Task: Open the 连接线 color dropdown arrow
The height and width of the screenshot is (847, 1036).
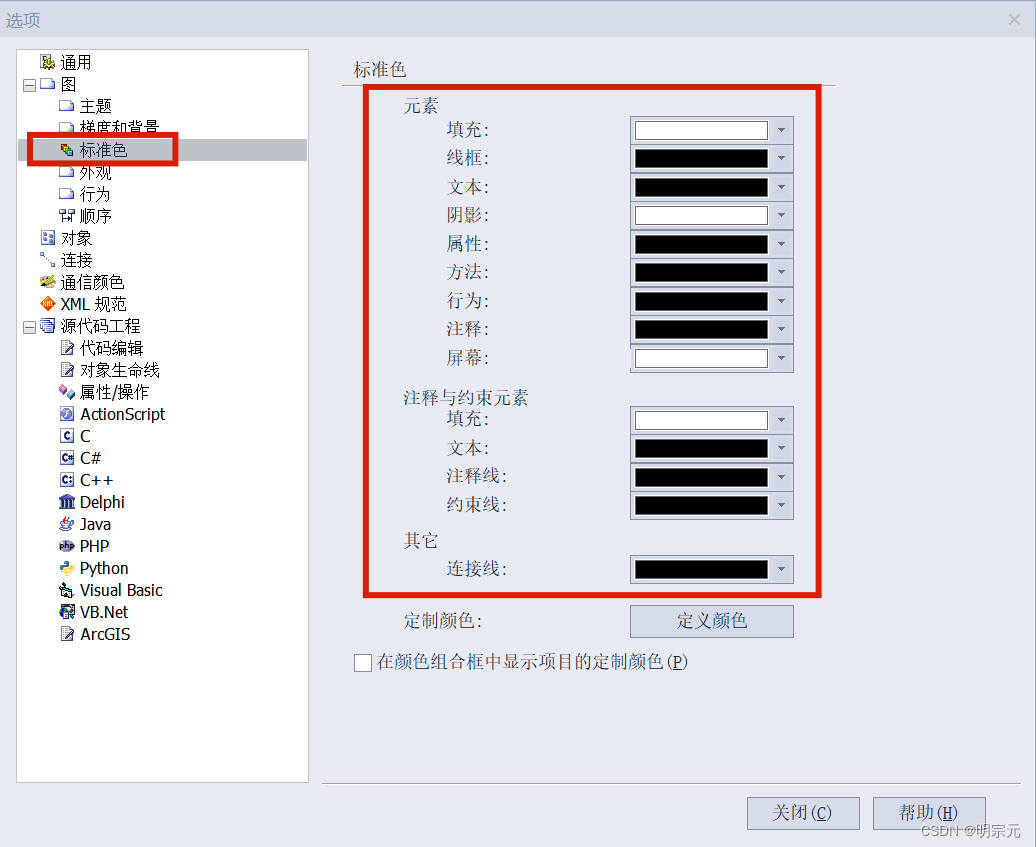Action: point(782,569)
